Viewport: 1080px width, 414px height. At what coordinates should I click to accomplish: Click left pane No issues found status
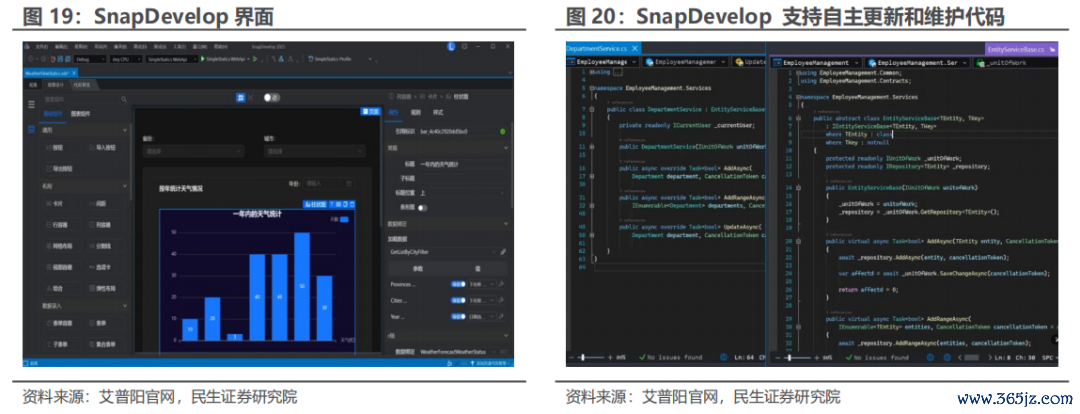(670, 358)
